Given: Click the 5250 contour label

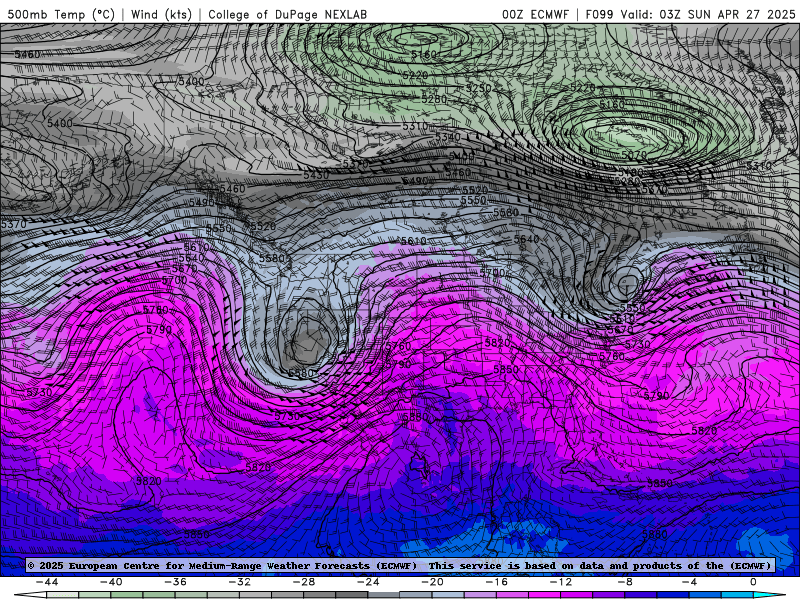Looking at the screenshot, I should point(479,88).
